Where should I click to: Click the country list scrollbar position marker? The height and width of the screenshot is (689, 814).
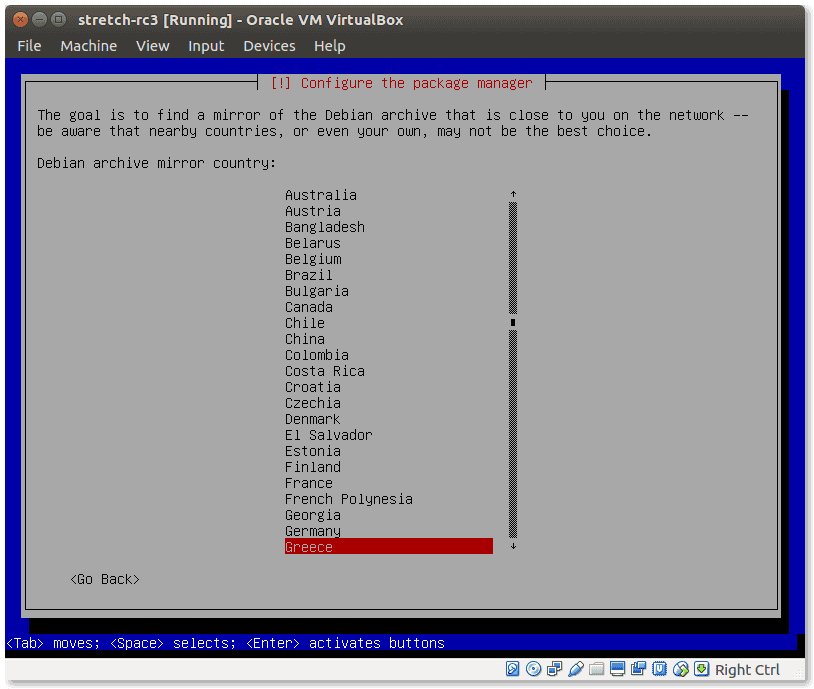click(x=513, y=323)
